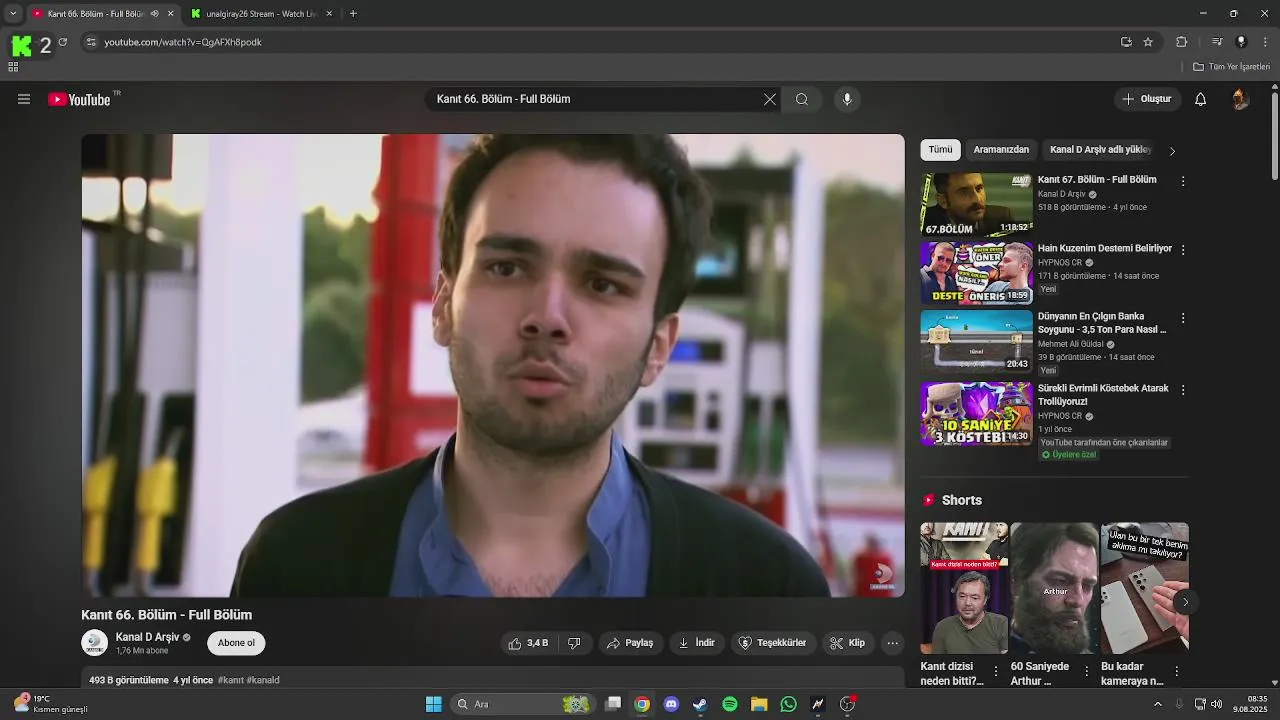Open options for Sürekli Evrimli Köstebek video
1280x720 pixels.
1183,390
